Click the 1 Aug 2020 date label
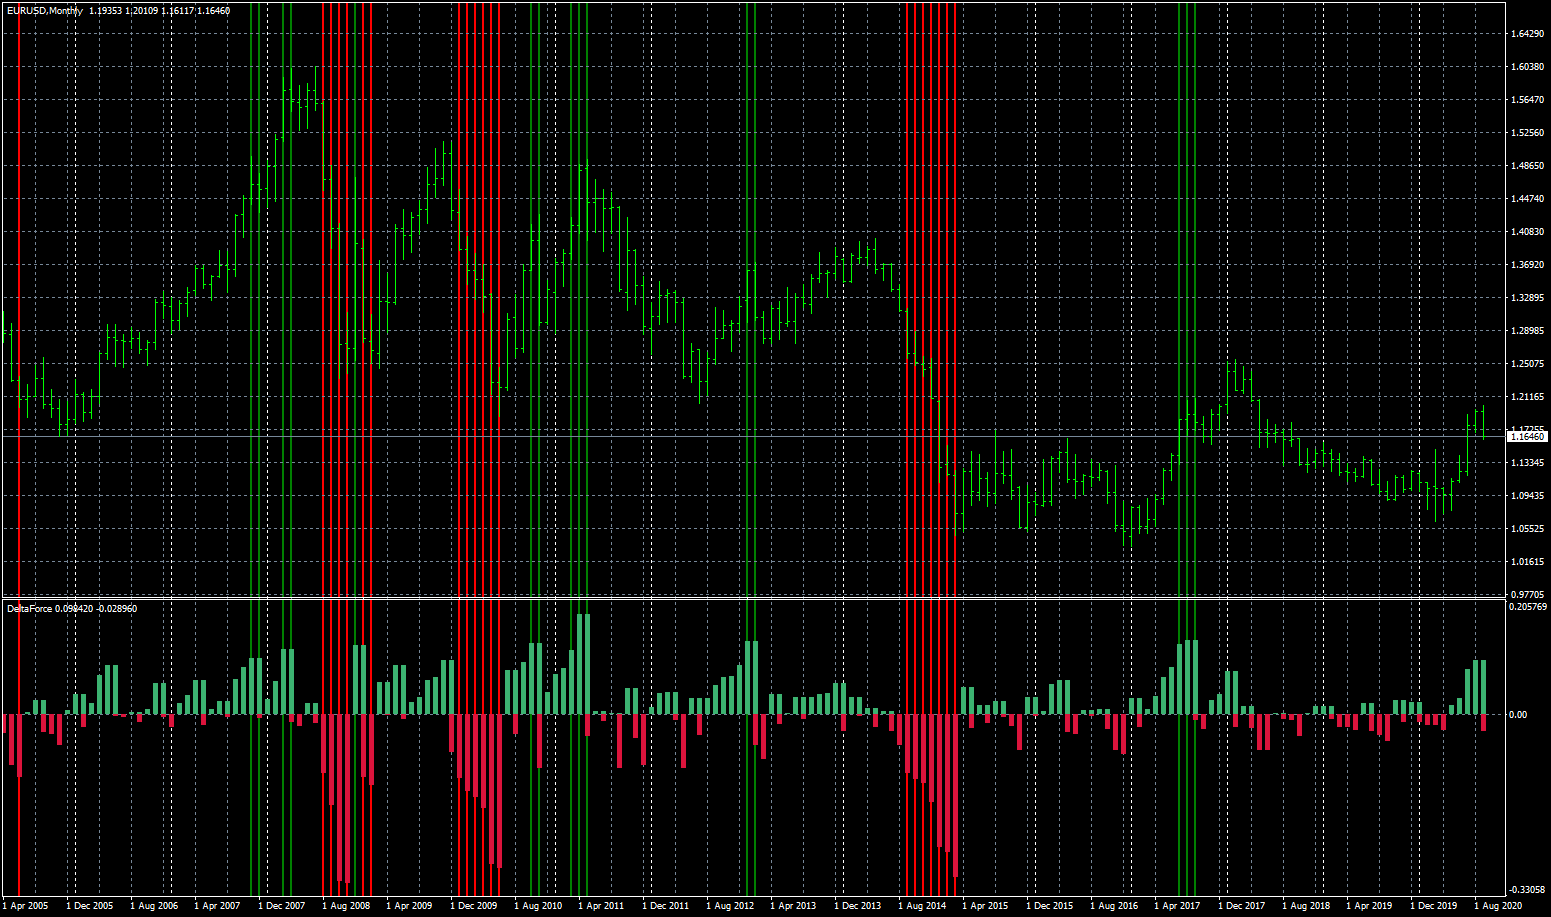The width and height of the screenshot is (1551, 917). pyautogui.click(x=1497, y=906)
